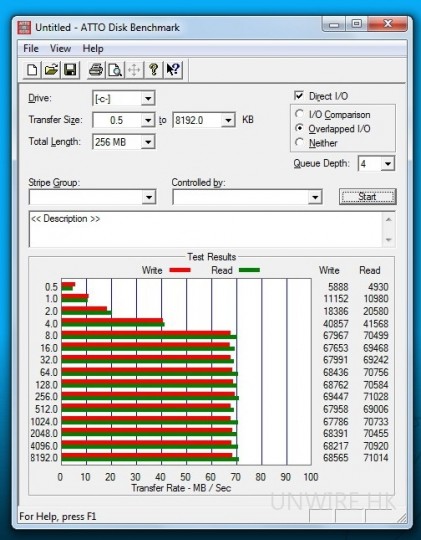Click read value 71028

(x=376, y=396)
